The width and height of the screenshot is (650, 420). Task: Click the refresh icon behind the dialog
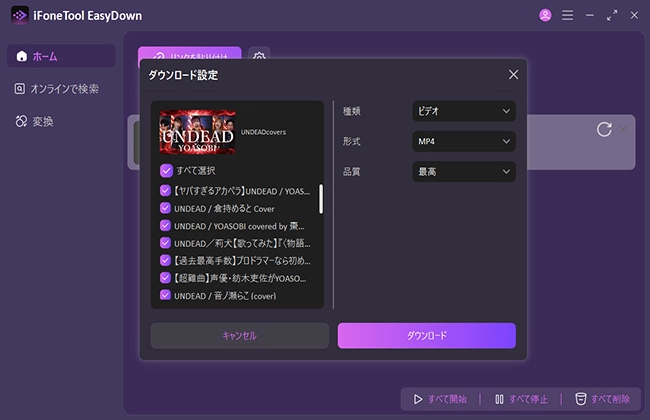pyautogui.click(x=604, y=129)
